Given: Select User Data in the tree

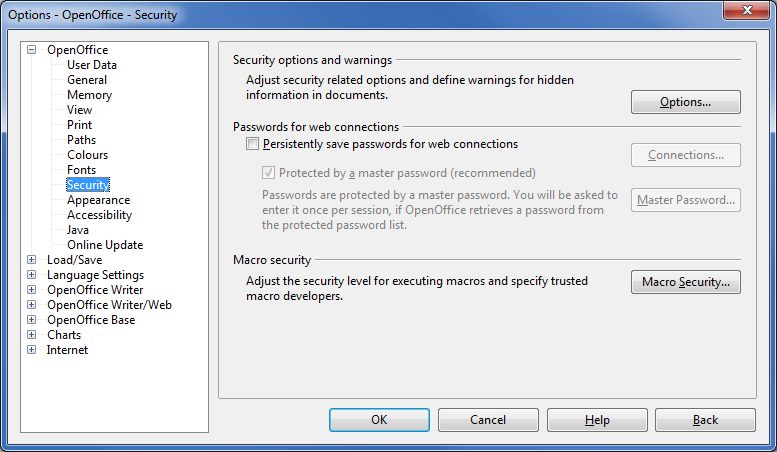Looking at the screenshot, I should pyautogui.click(x=92, y=65).
